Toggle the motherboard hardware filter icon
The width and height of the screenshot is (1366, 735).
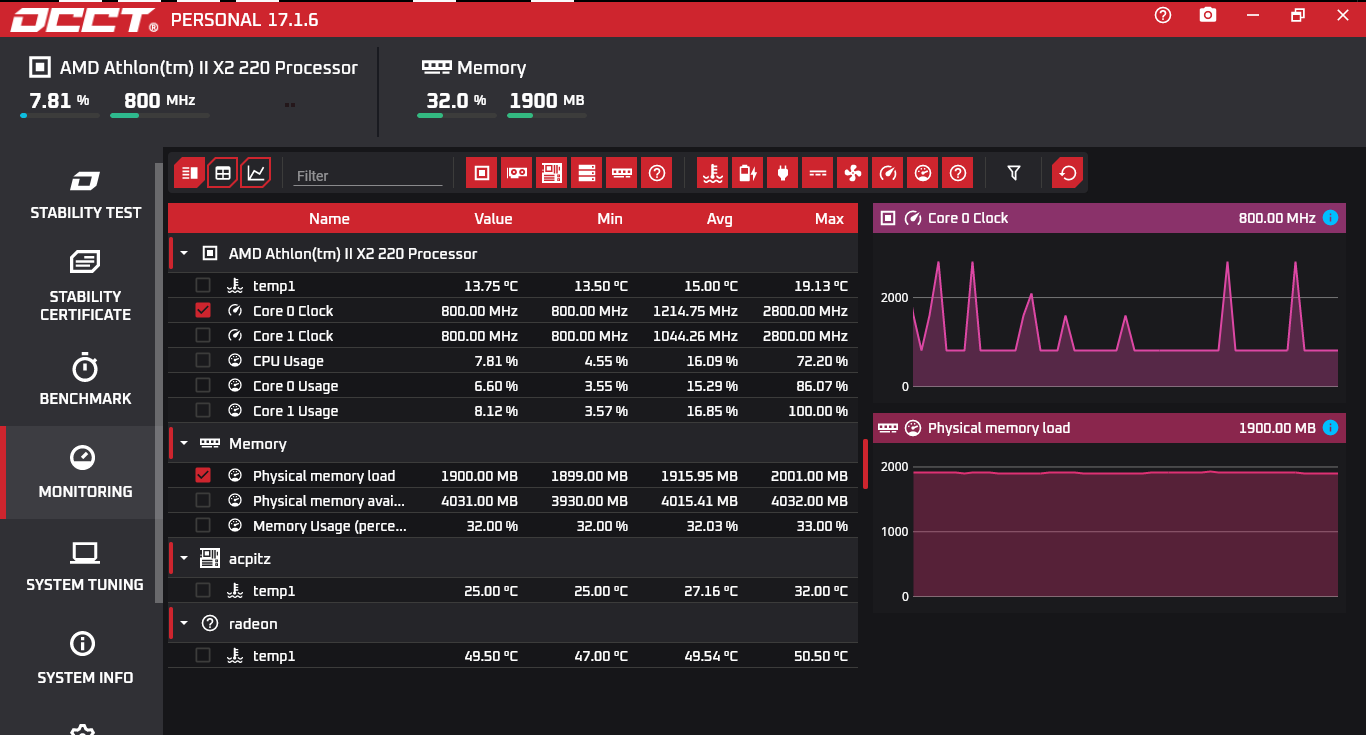tap(552, 173)
